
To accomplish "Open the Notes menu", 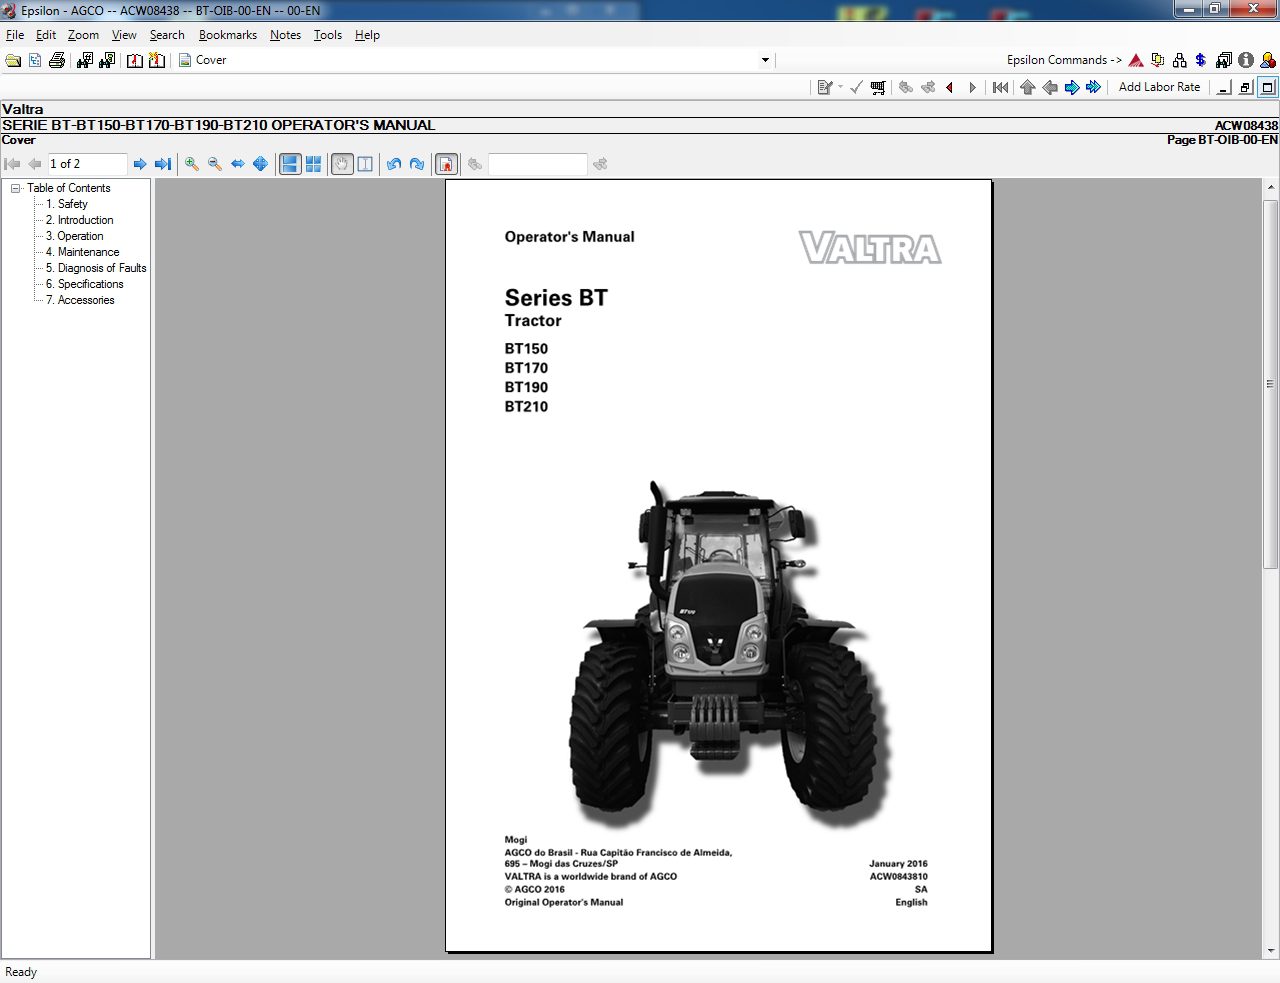I will point(285,35).
